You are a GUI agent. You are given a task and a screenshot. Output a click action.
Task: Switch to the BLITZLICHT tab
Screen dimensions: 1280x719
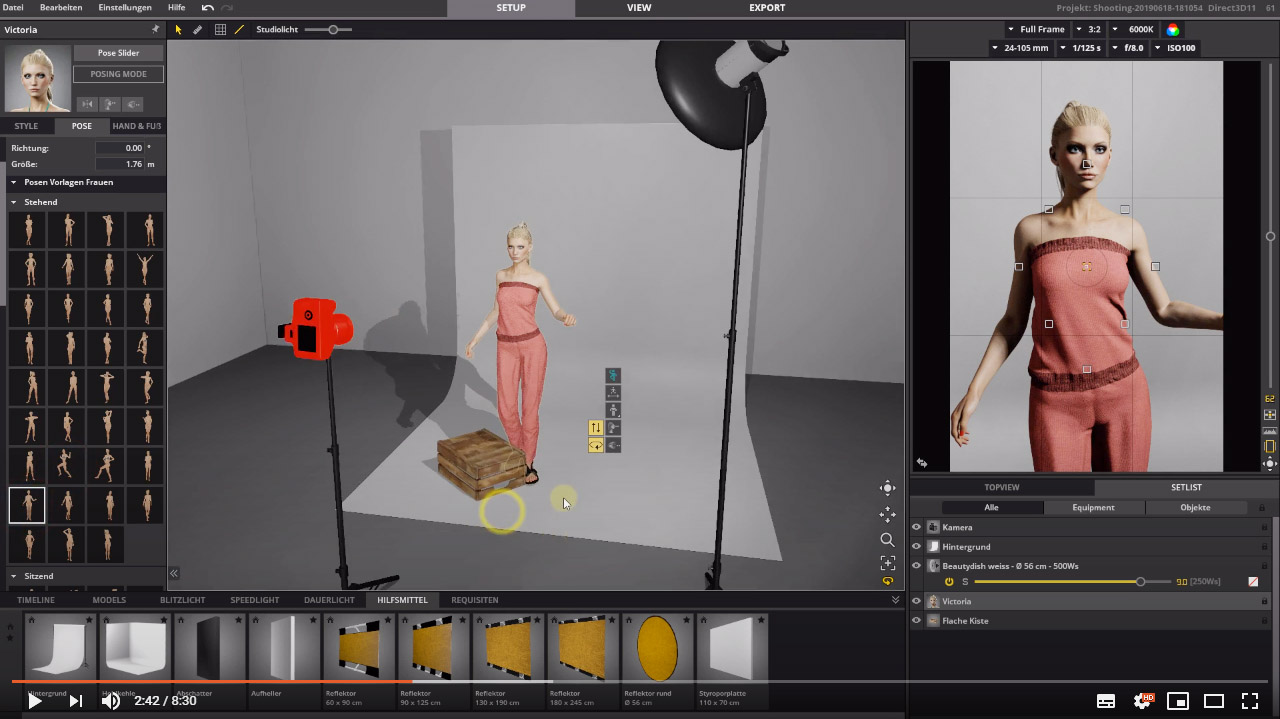point(183,600)
